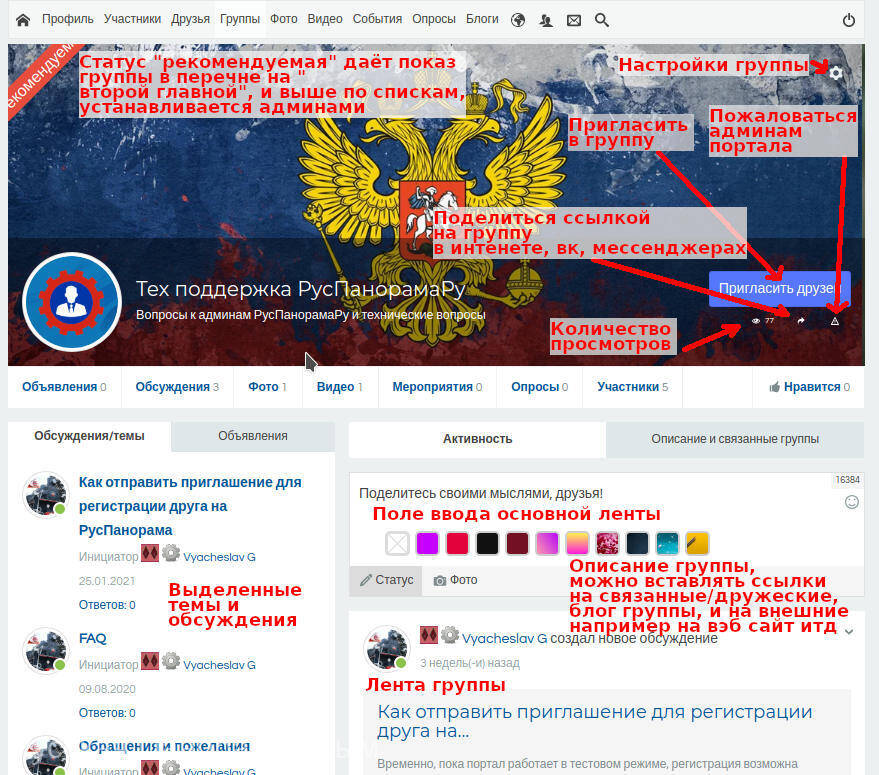879x775 pixels.
Task: Go to the home page icon
Action: click(23, 20)
